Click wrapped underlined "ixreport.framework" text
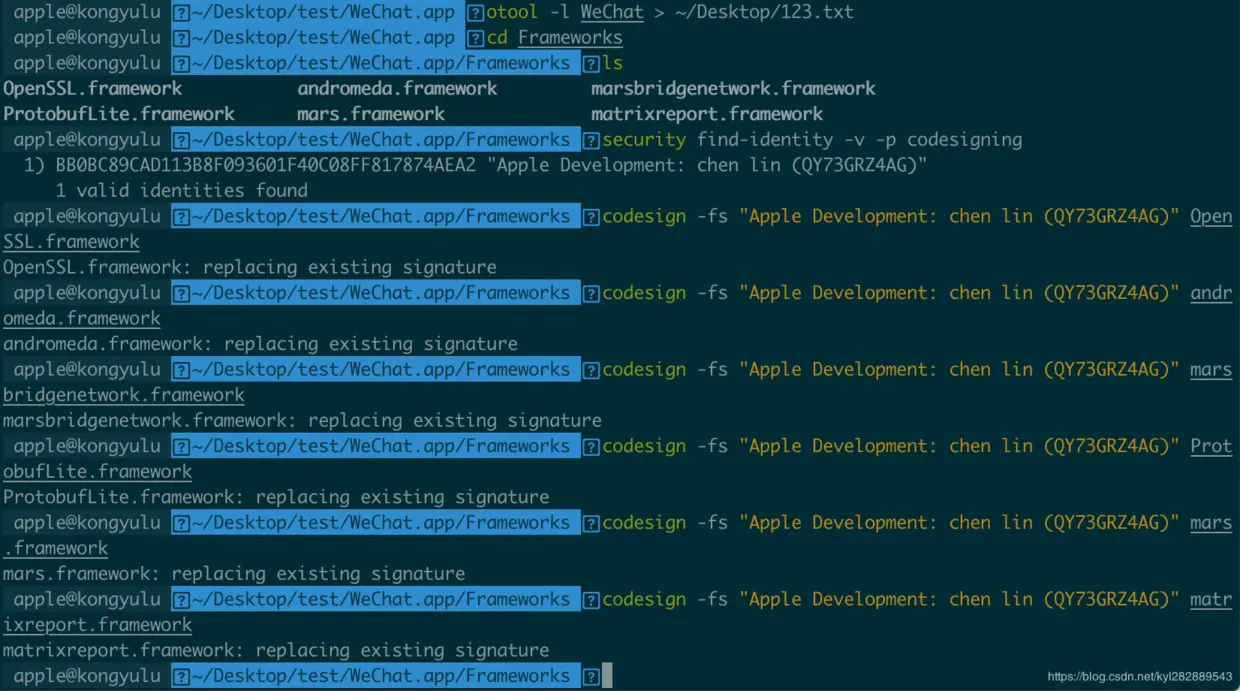This screenshot has height=691, width=1240. point(98,625)
